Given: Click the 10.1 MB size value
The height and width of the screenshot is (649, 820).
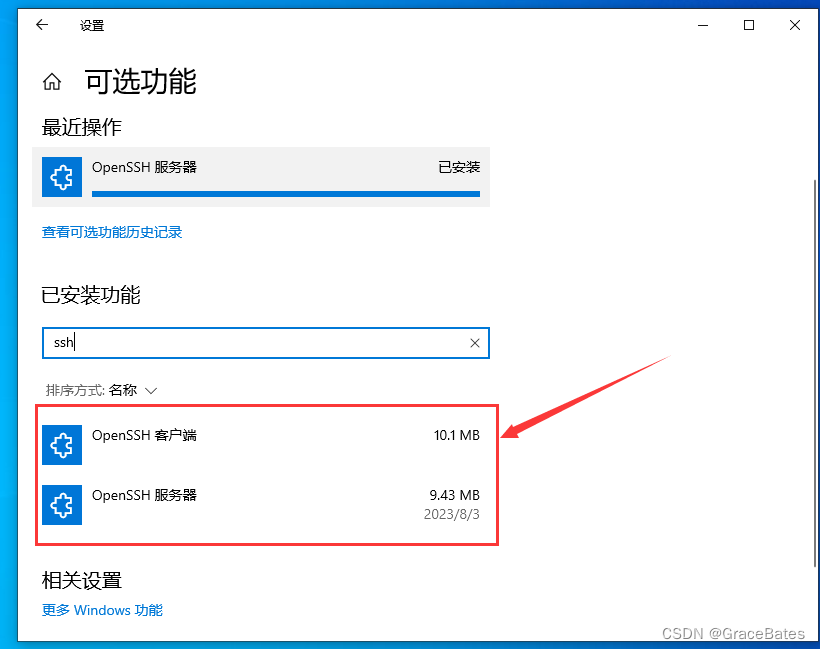Looking at the screenshot, I should tap(457, 435).
